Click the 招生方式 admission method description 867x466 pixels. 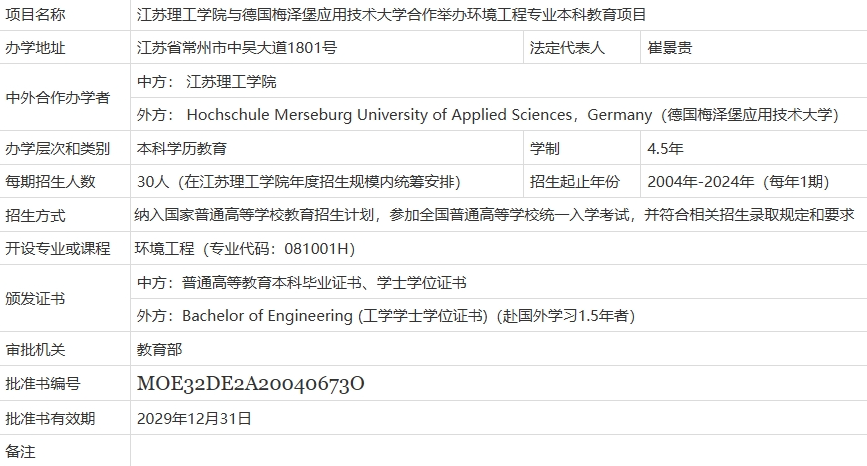494,215
